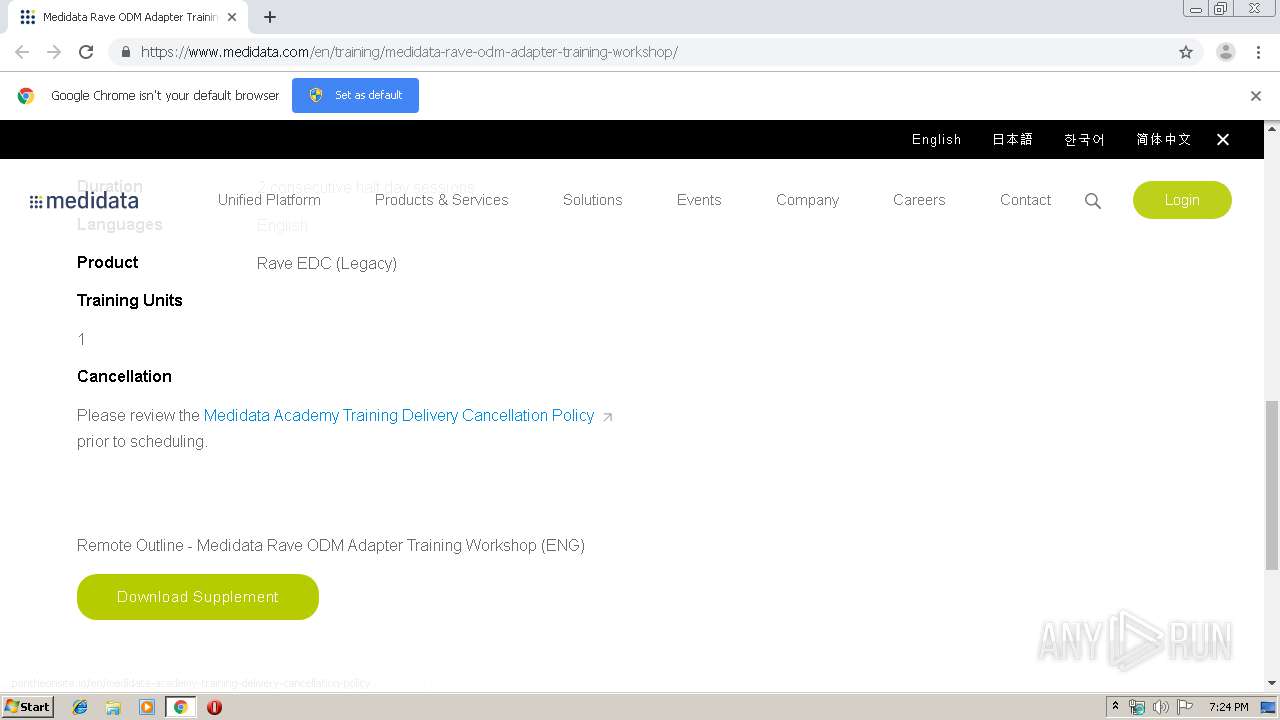
Task: Select English language
Action: (936, 140)
